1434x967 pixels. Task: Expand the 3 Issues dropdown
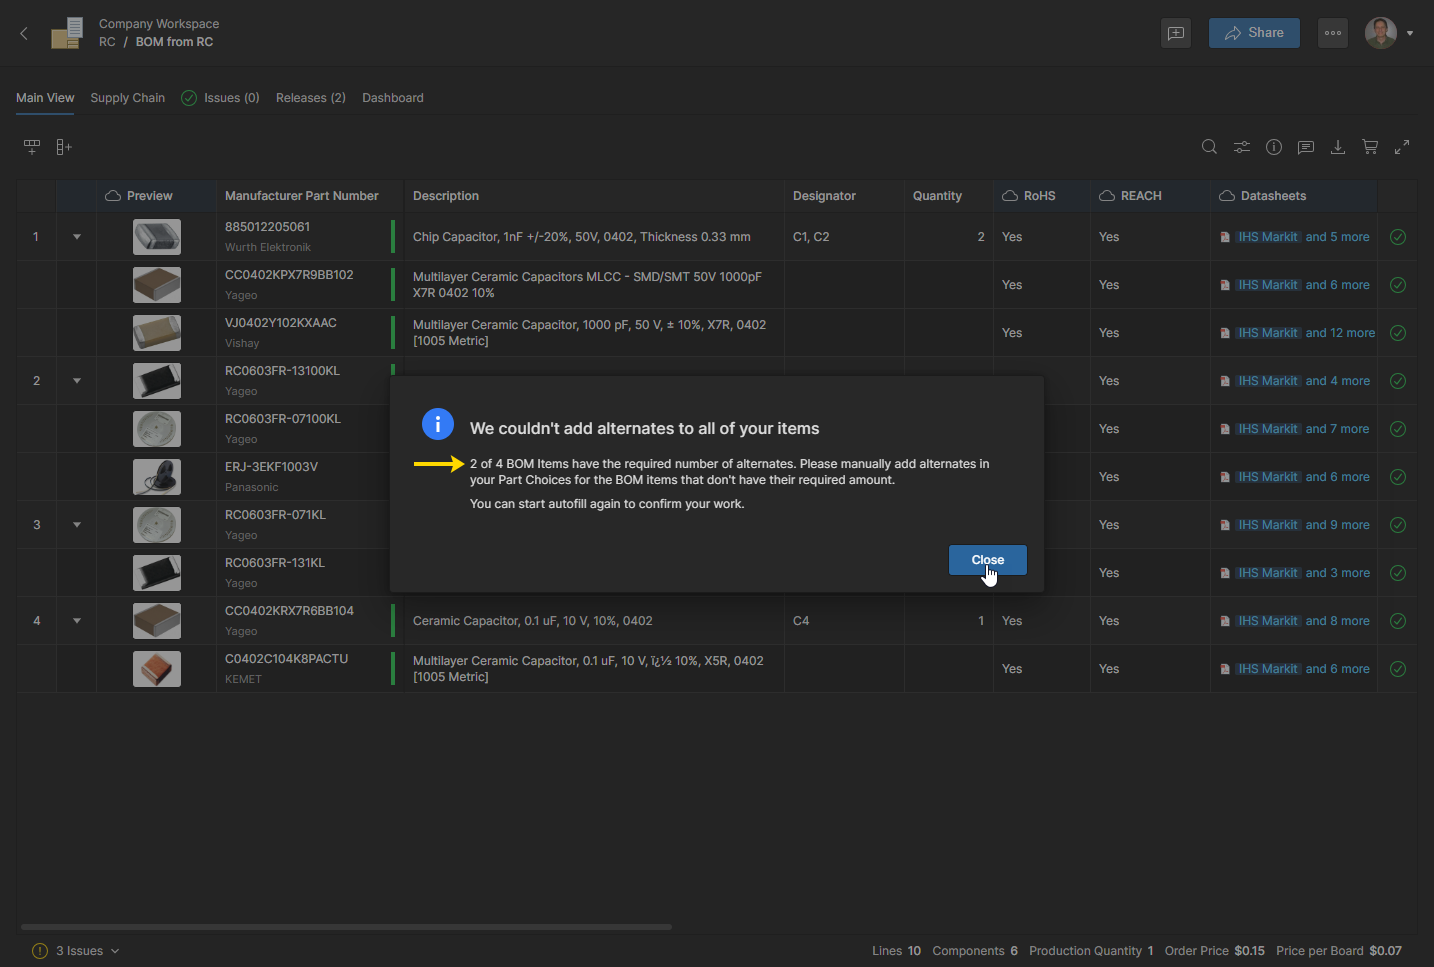[x=77, y=951]
